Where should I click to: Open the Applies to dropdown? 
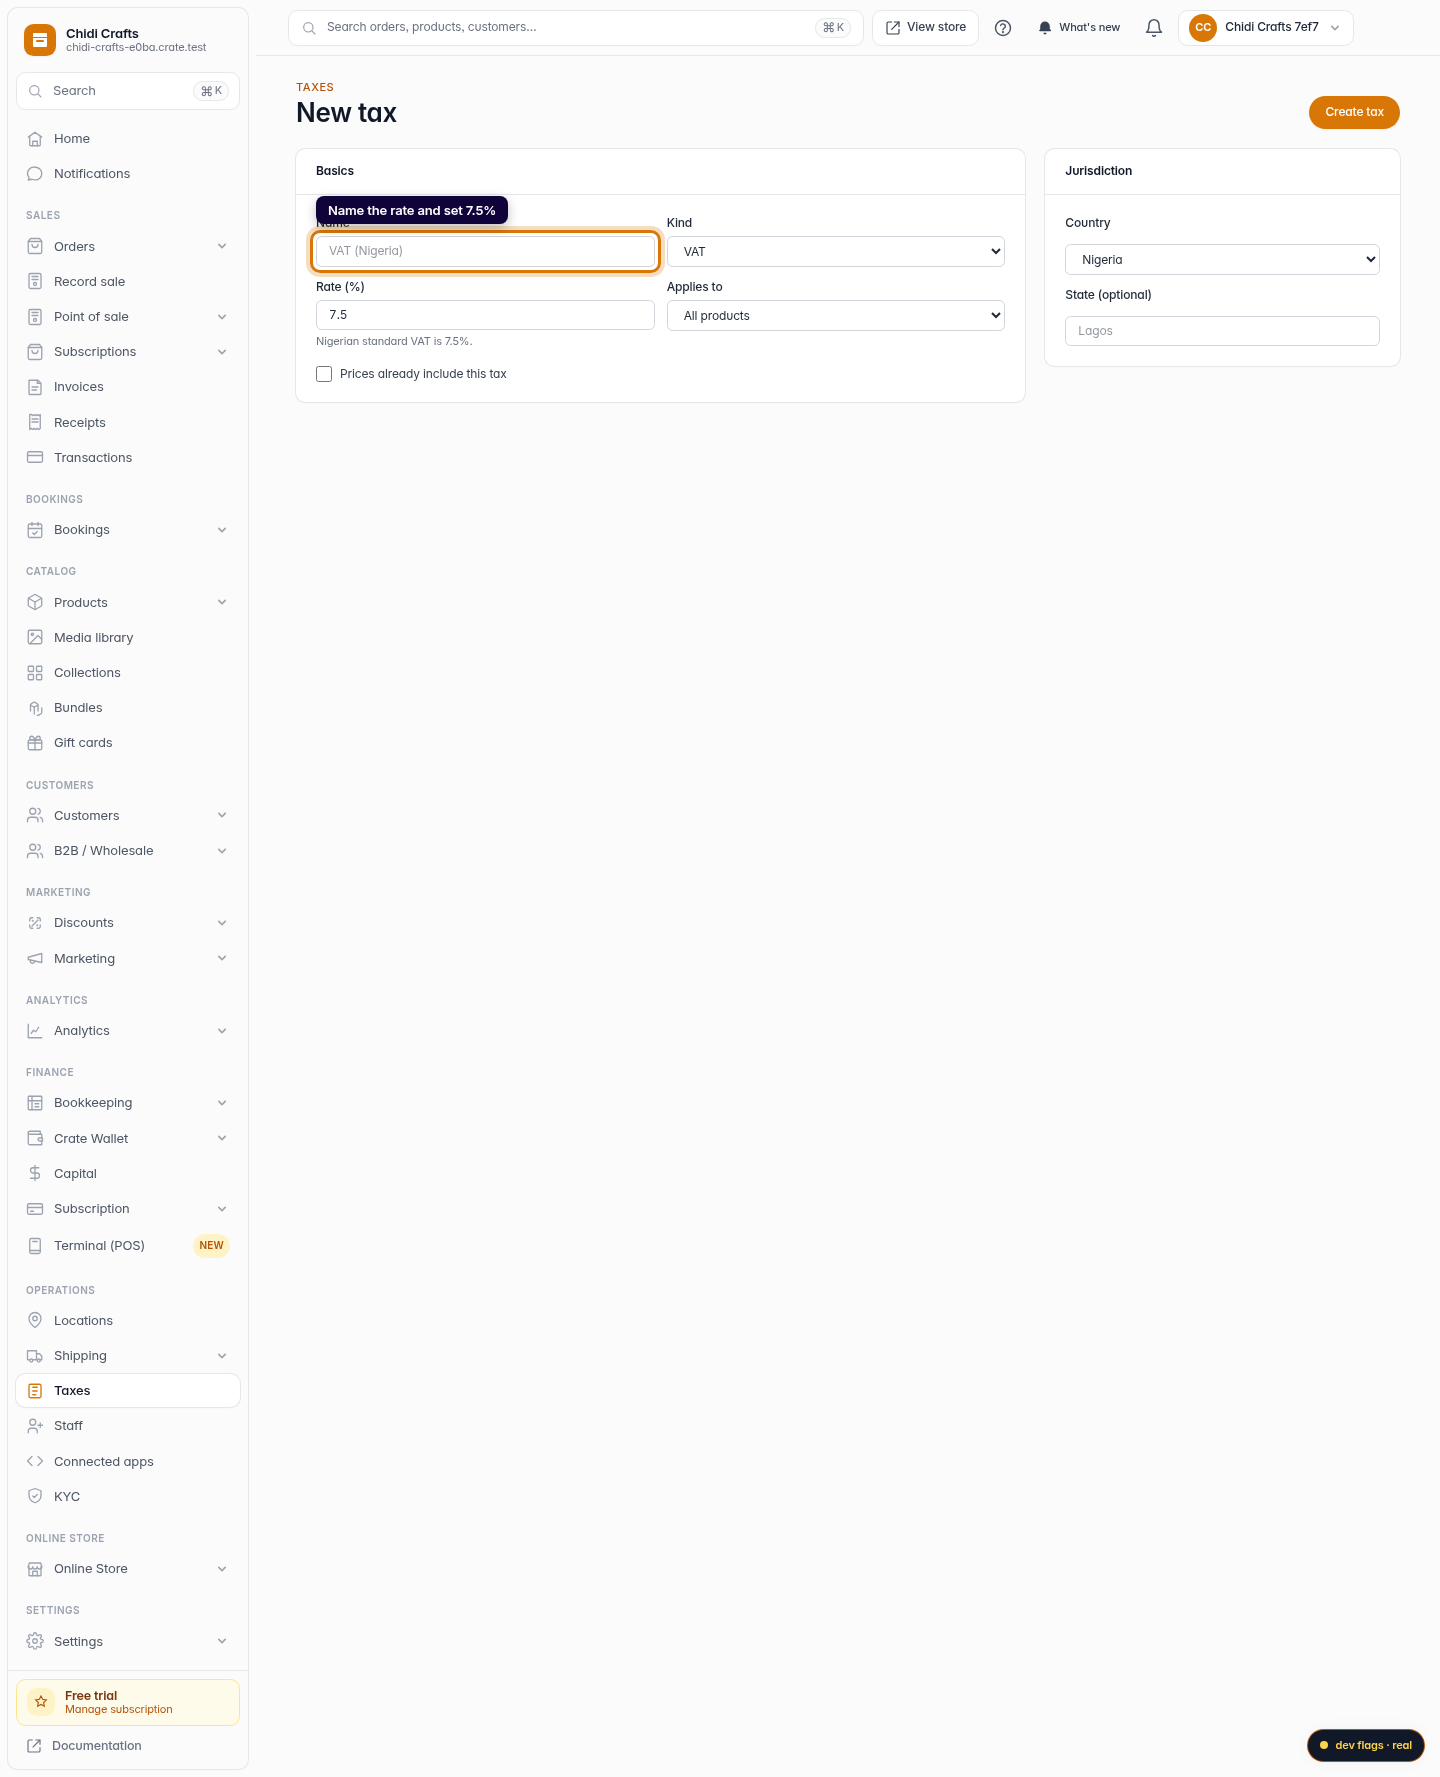836,316
